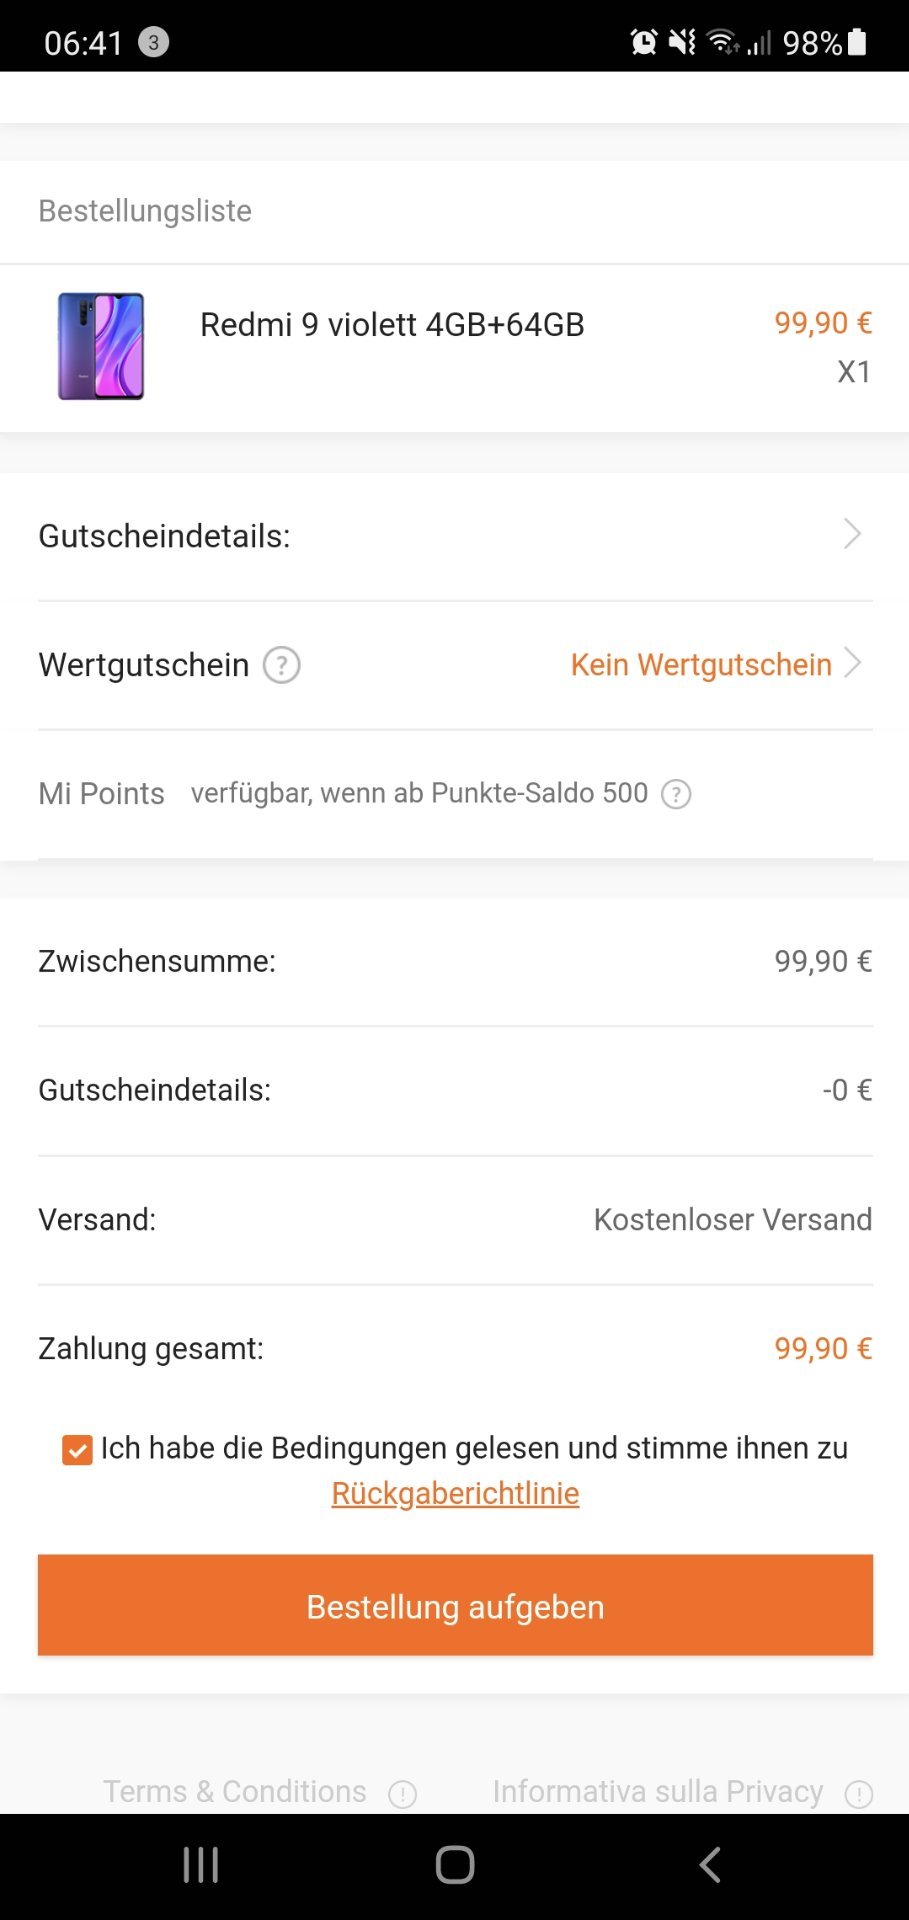909x1920 pixels.
Task: Uncheck the conditions agreement checkbox
Action: 77,1449
